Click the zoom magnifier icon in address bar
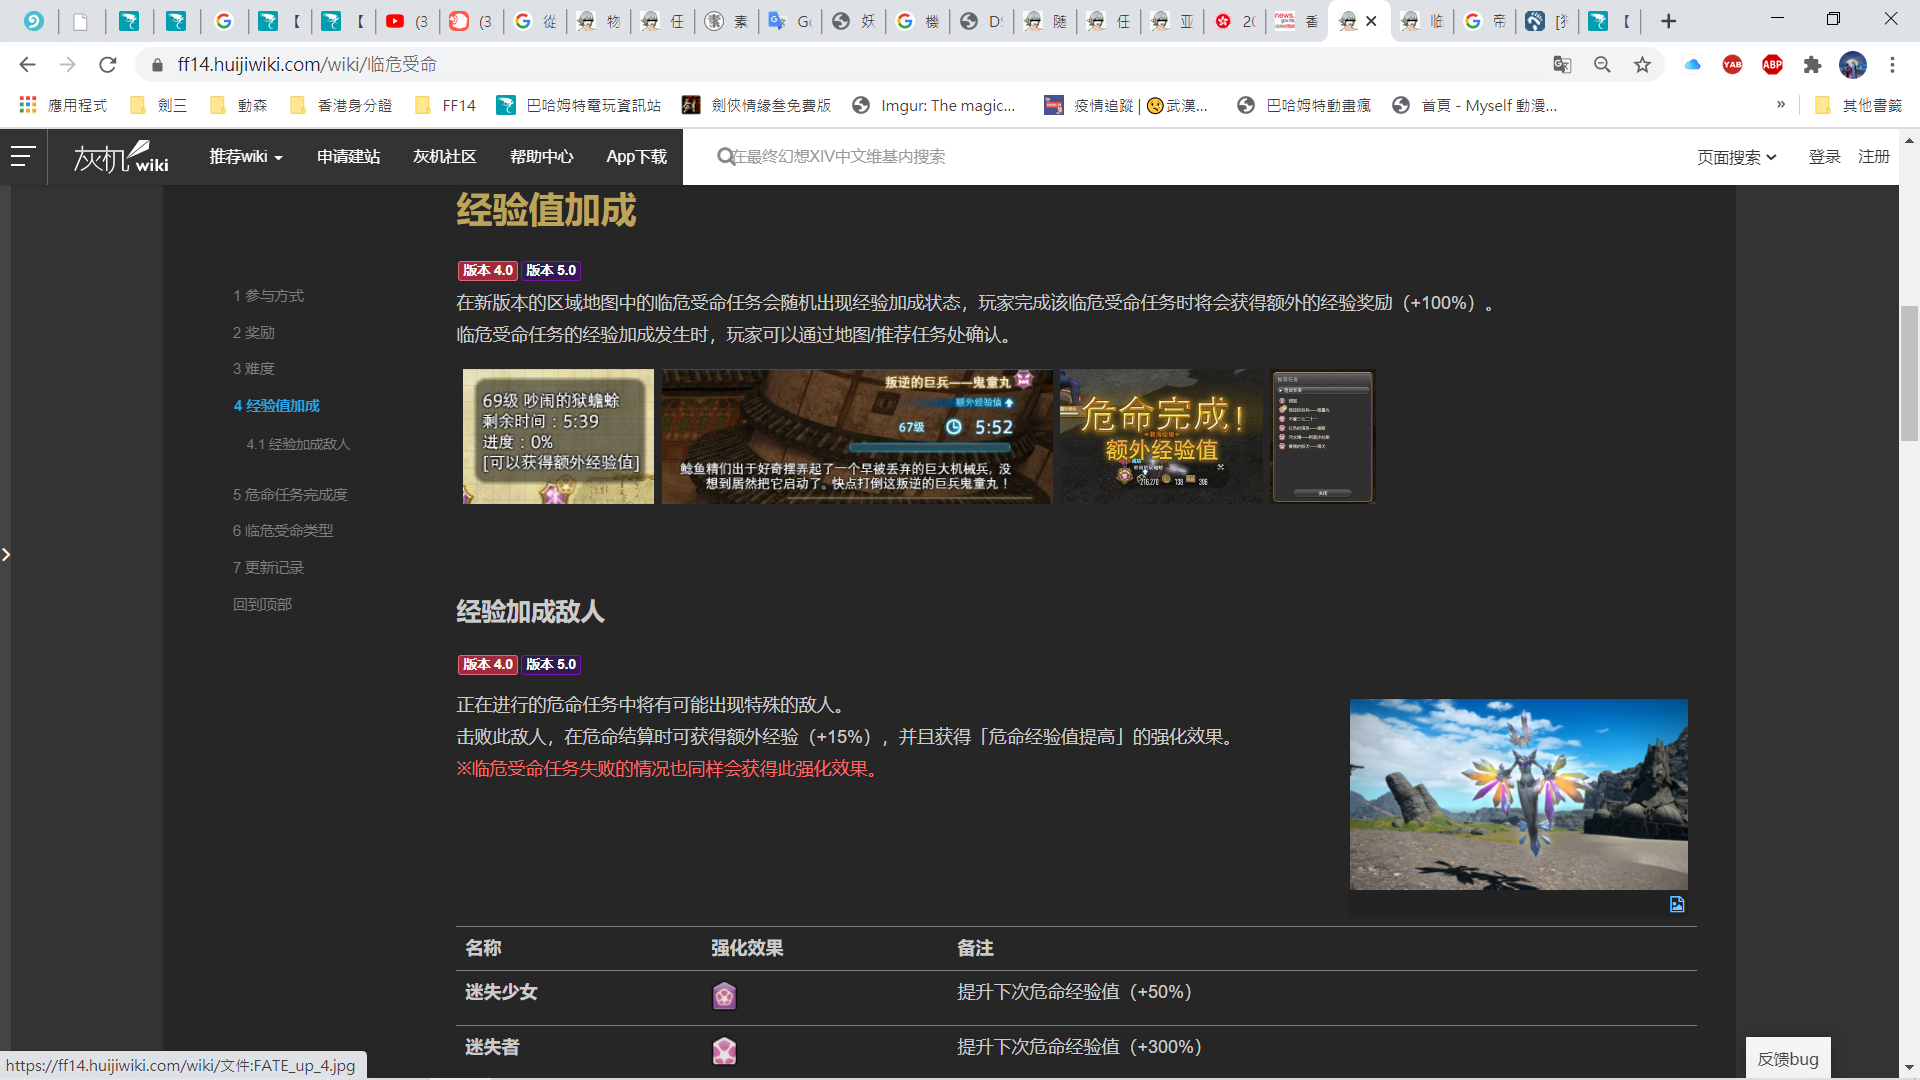Image resolution: width=1920 pixels, height=1080 pixels. (1602, 65)
